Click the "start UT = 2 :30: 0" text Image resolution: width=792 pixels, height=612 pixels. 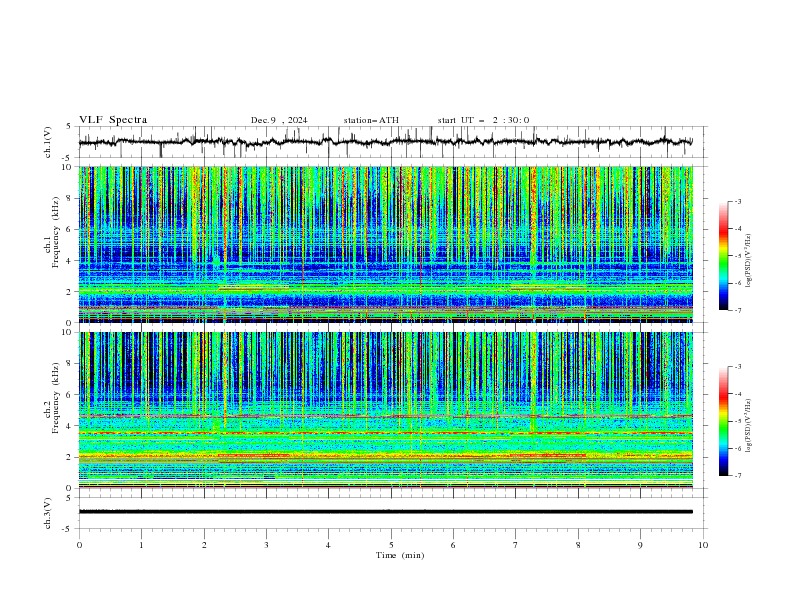tap(483, 120)
